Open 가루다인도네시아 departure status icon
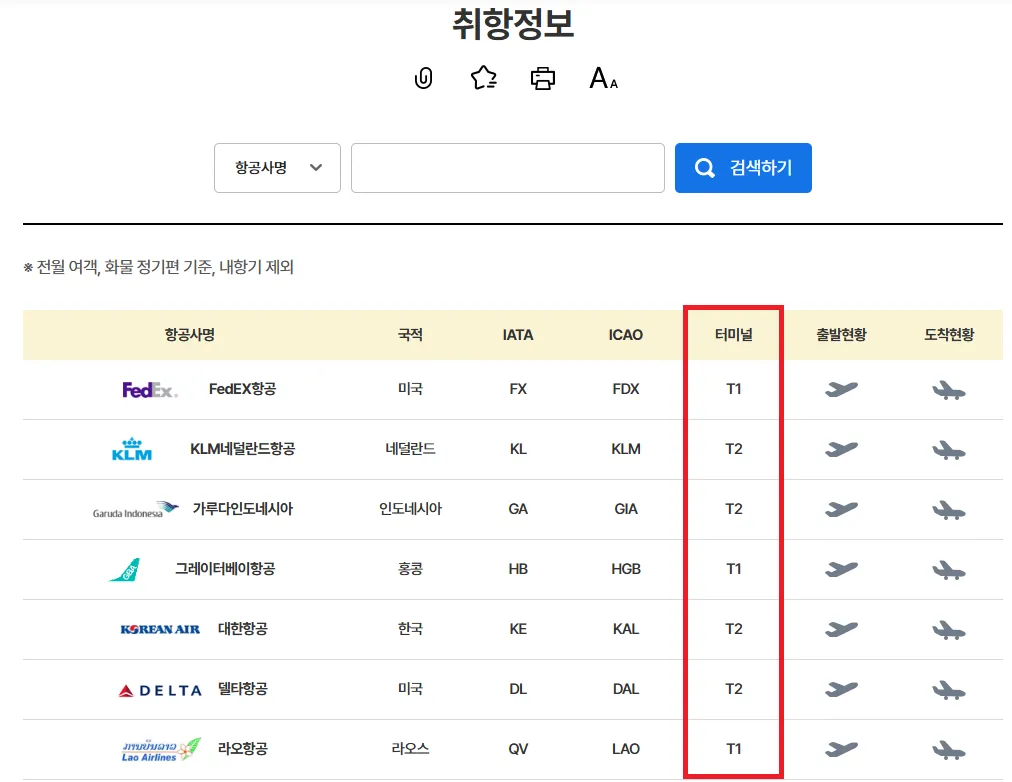Screen dimensions: 1012x782 pos(841,509)
